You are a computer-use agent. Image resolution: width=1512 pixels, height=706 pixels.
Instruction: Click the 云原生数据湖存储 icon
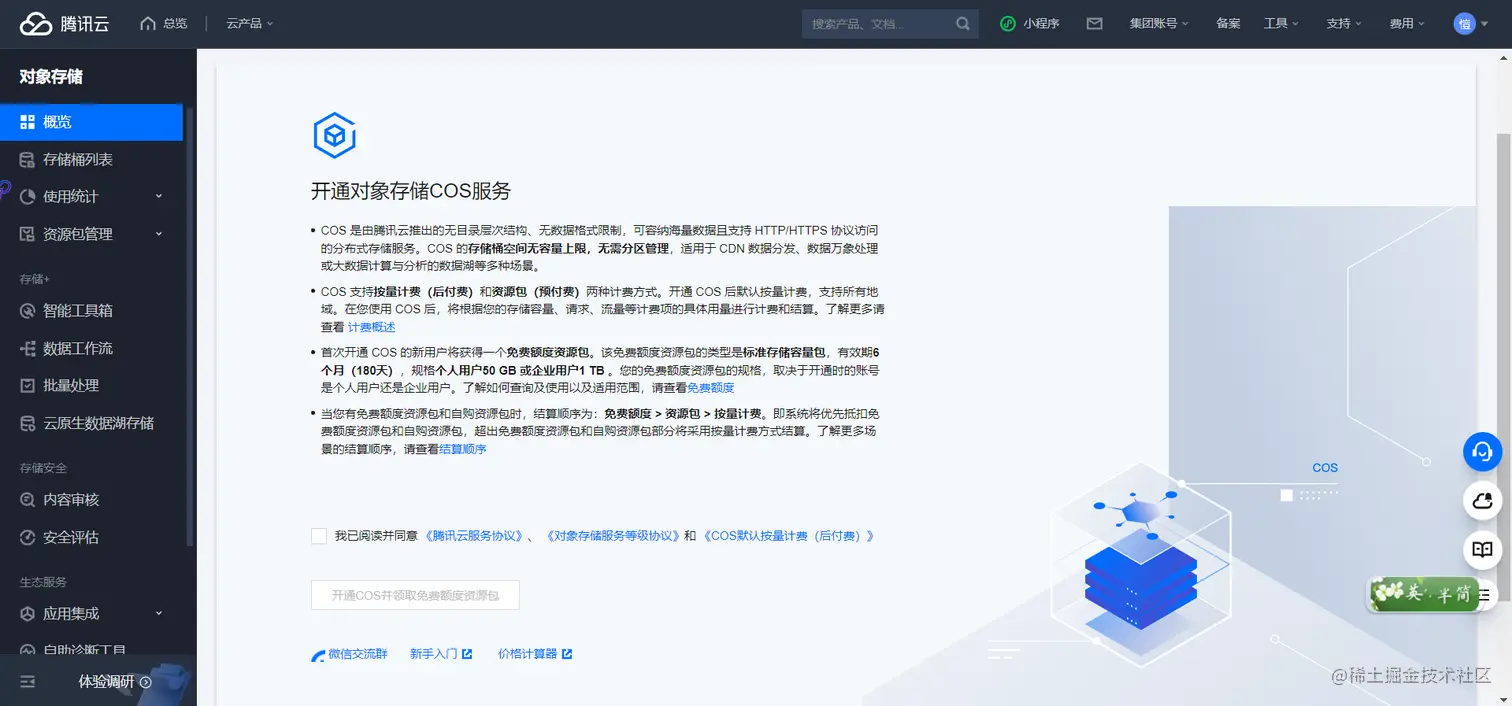pos(28,423)
